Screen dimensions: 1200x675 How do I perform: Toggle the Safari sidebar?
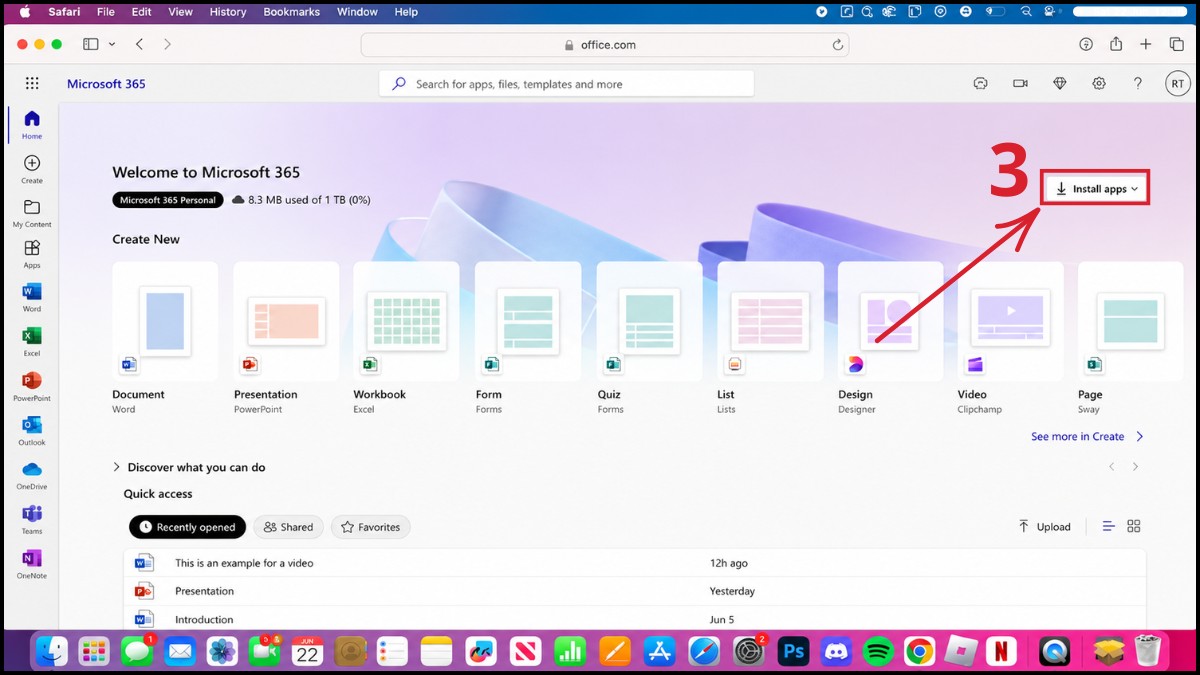[x=91, y=44]
